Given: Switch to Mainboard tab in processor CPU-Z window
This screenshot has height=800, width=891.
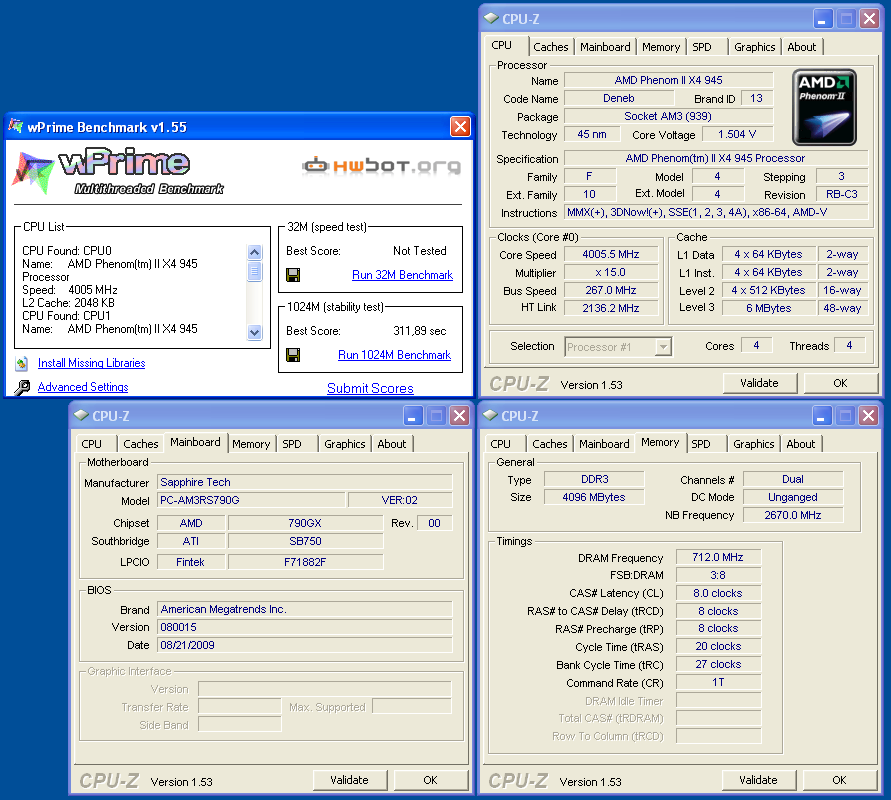Looking at the screenshot, I should [605, 47].
